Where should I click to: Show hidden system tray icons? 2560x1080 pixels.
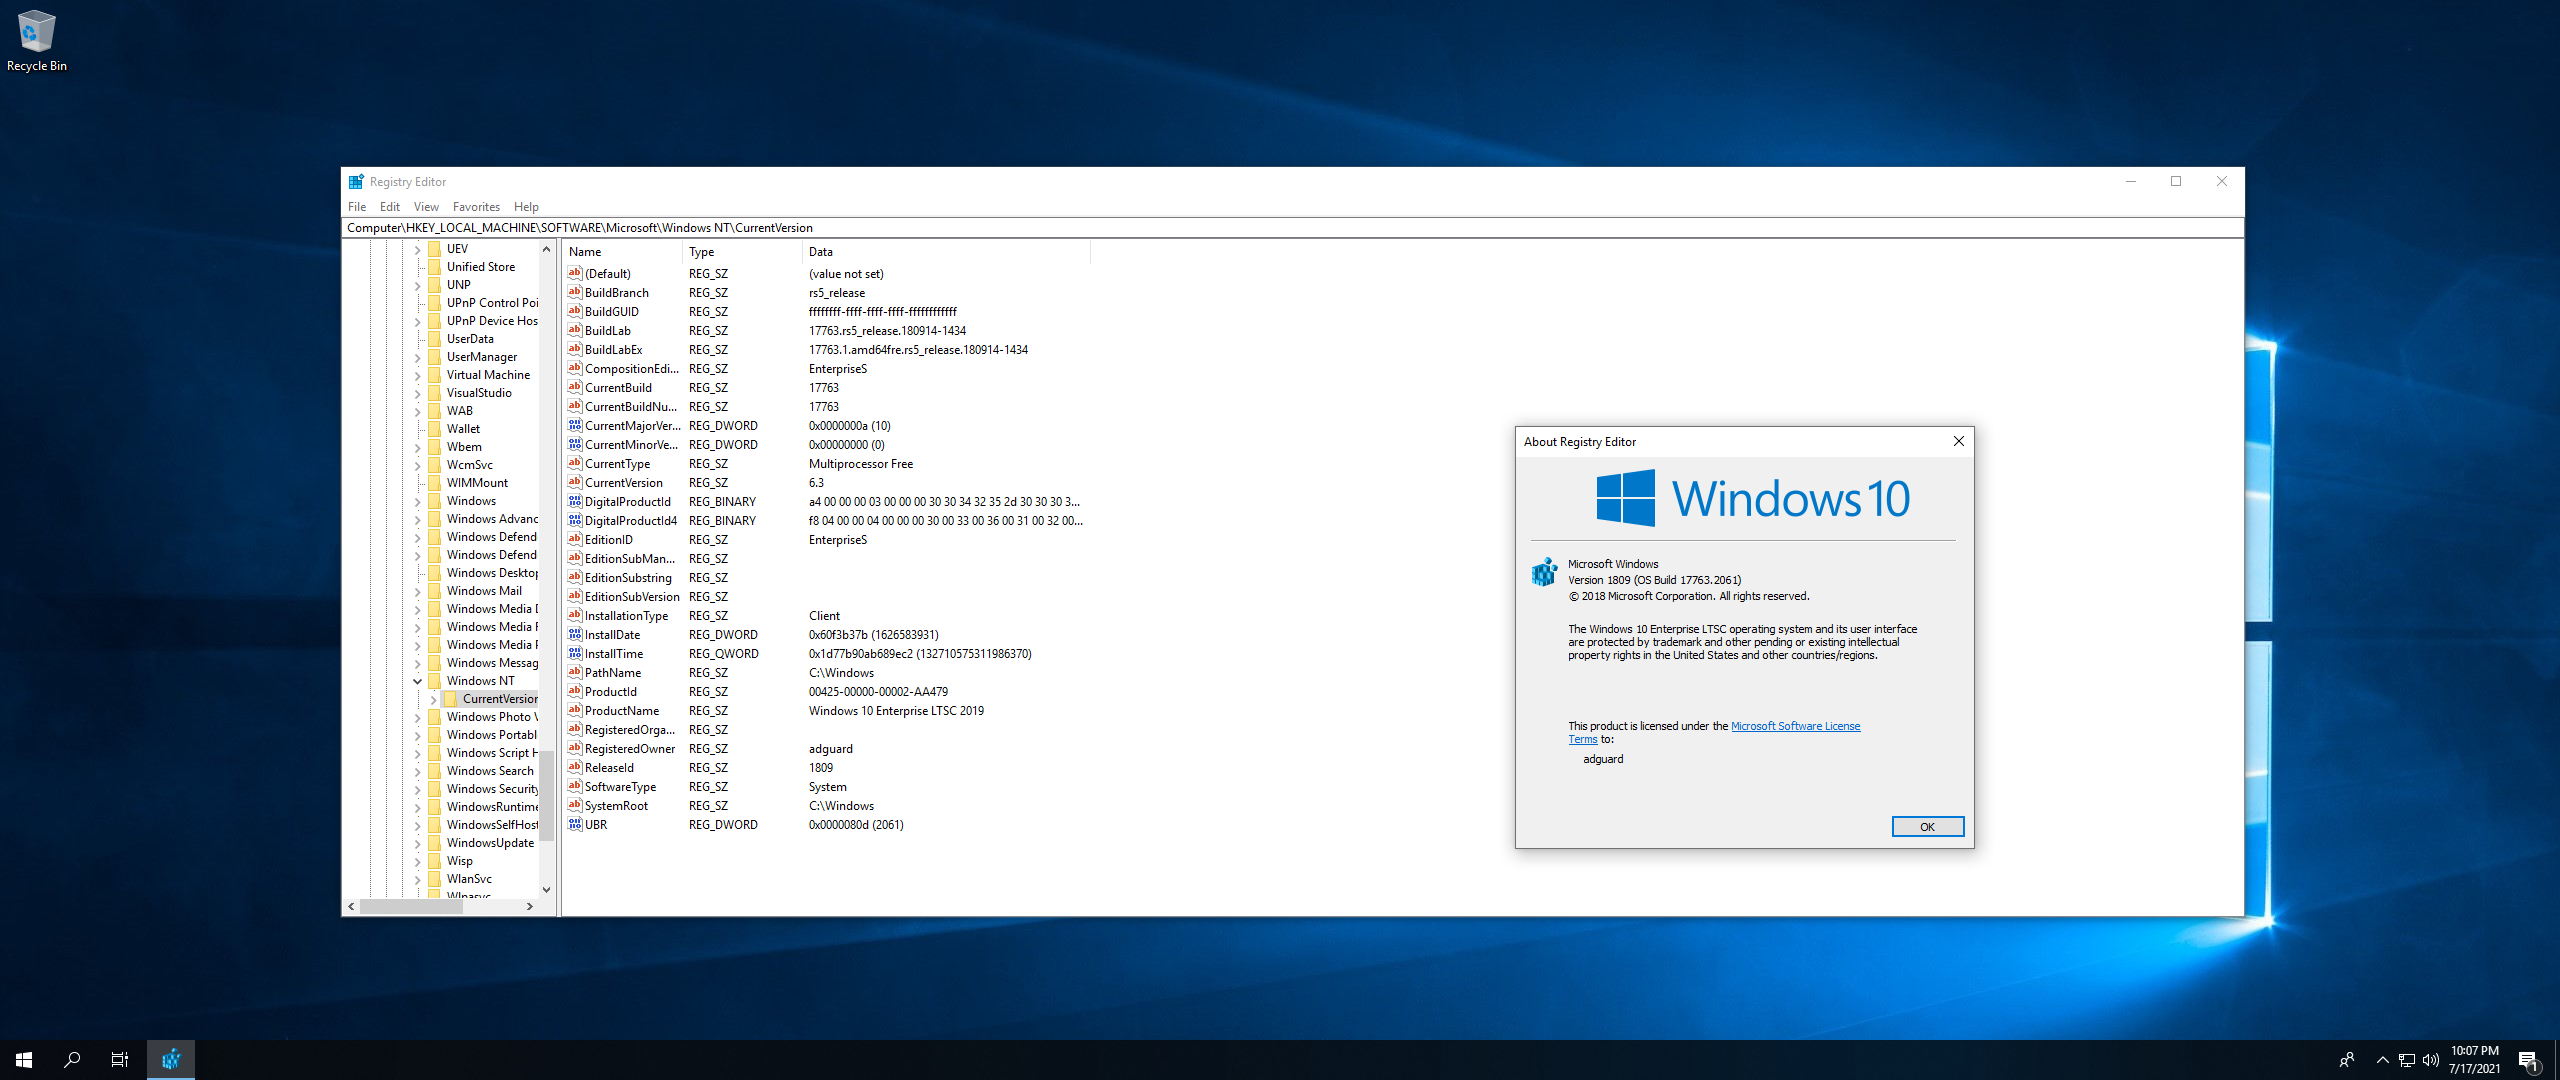point(2382,1060)
